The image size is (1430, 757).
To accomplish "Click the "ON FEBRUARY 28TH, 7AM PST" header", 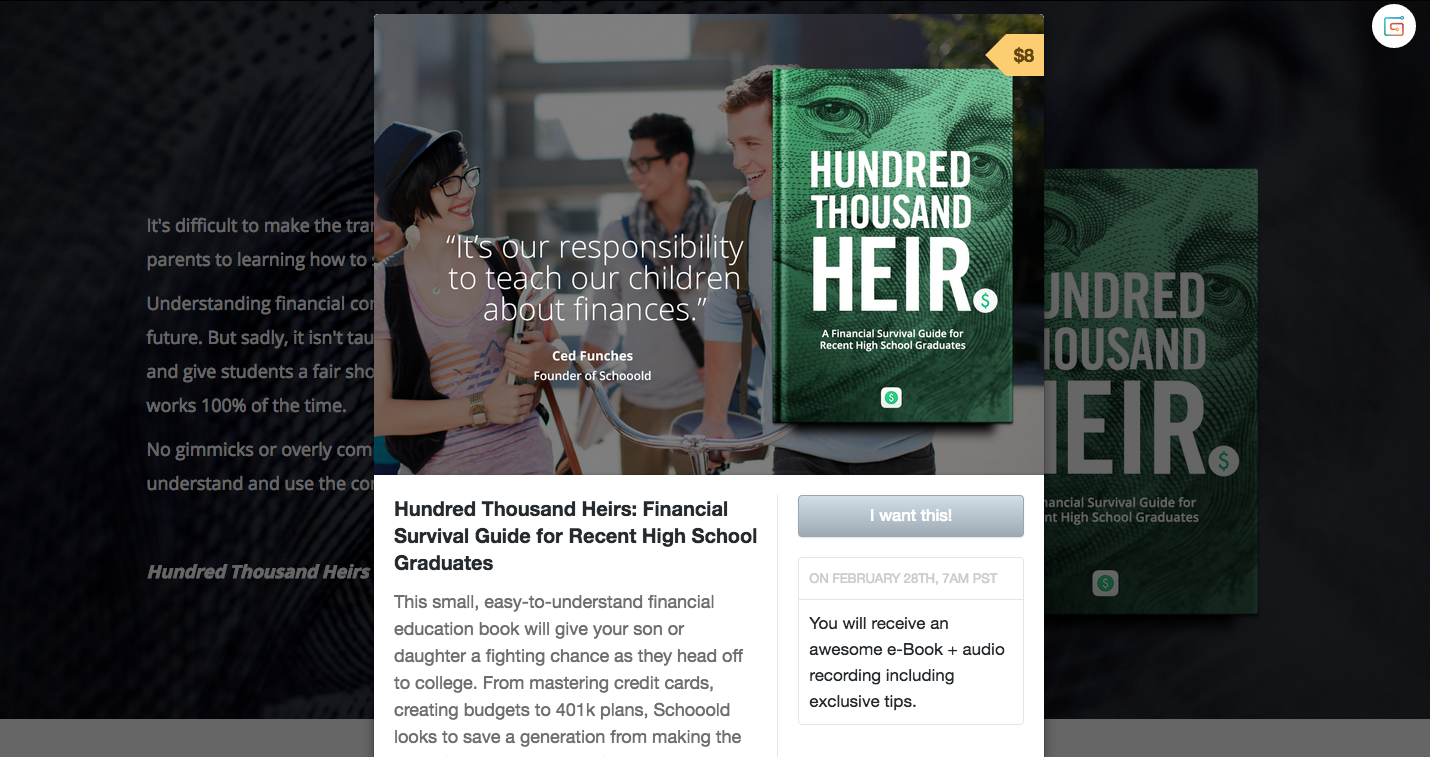I will 903,578.
